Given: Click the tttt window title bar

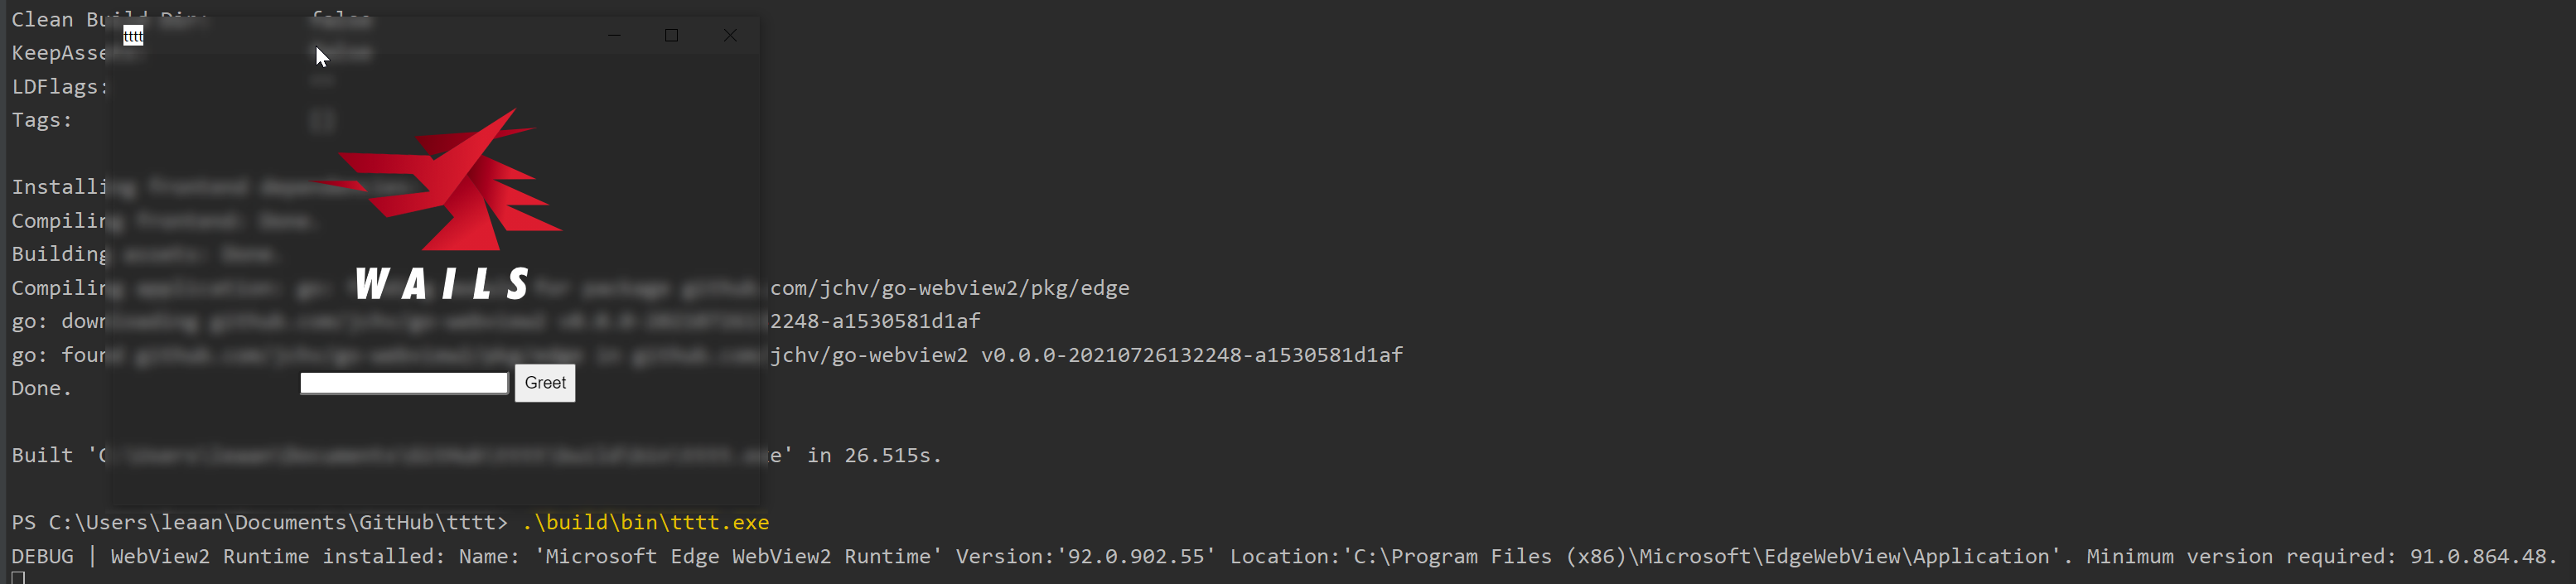Looking at the screenshot, I should coord(400,35).
